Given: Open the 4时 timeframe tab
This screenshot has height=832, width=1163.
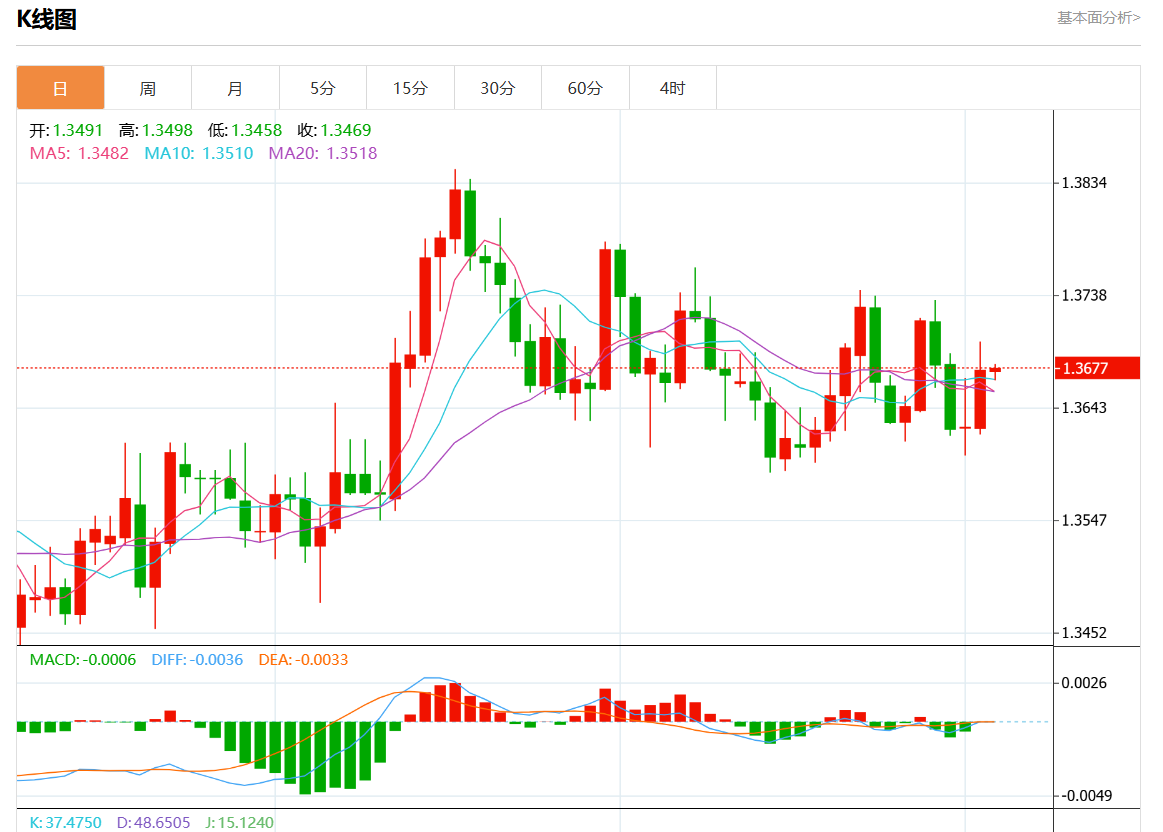Looking at the screenshot, I should (673, 88).
